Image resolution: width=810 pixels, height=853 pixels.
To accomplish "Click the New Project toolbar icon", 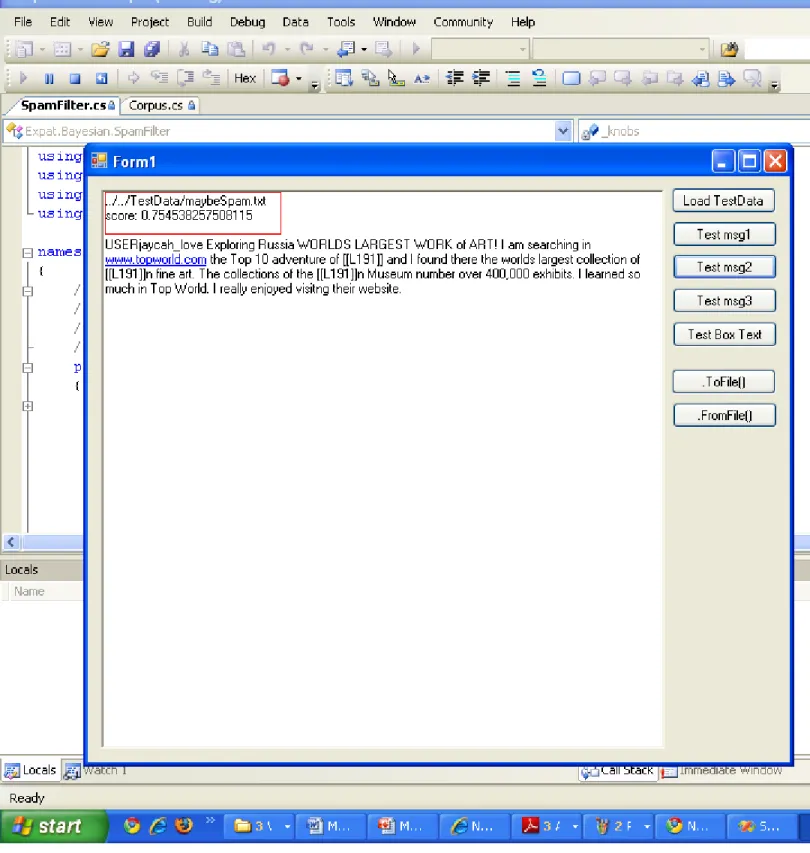I will click(x=24, y=50).
